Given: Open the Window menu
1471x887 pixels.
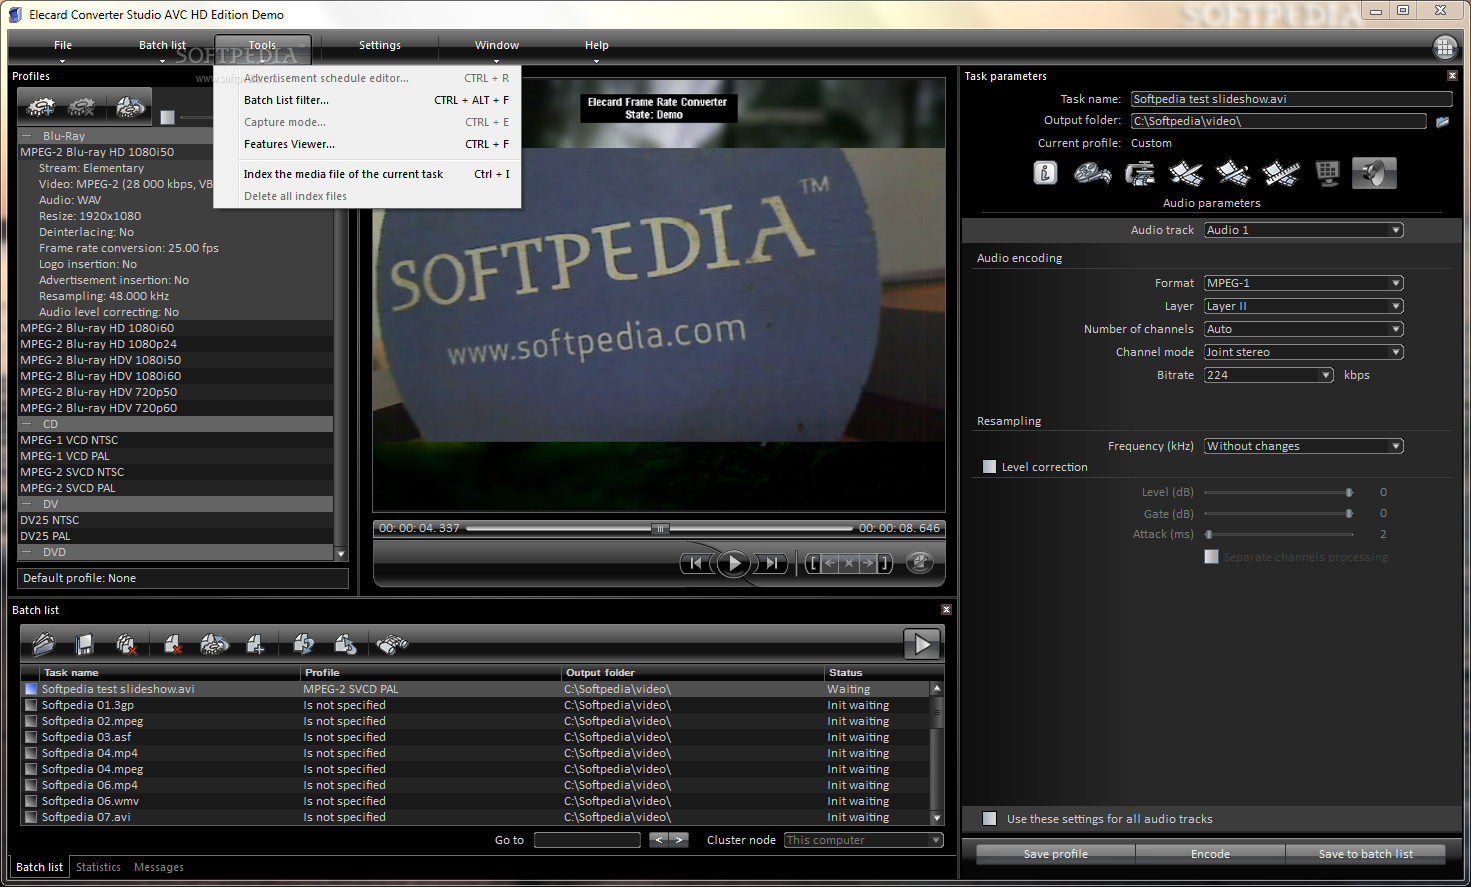Looking at the screenshot, I should [497, 45].
